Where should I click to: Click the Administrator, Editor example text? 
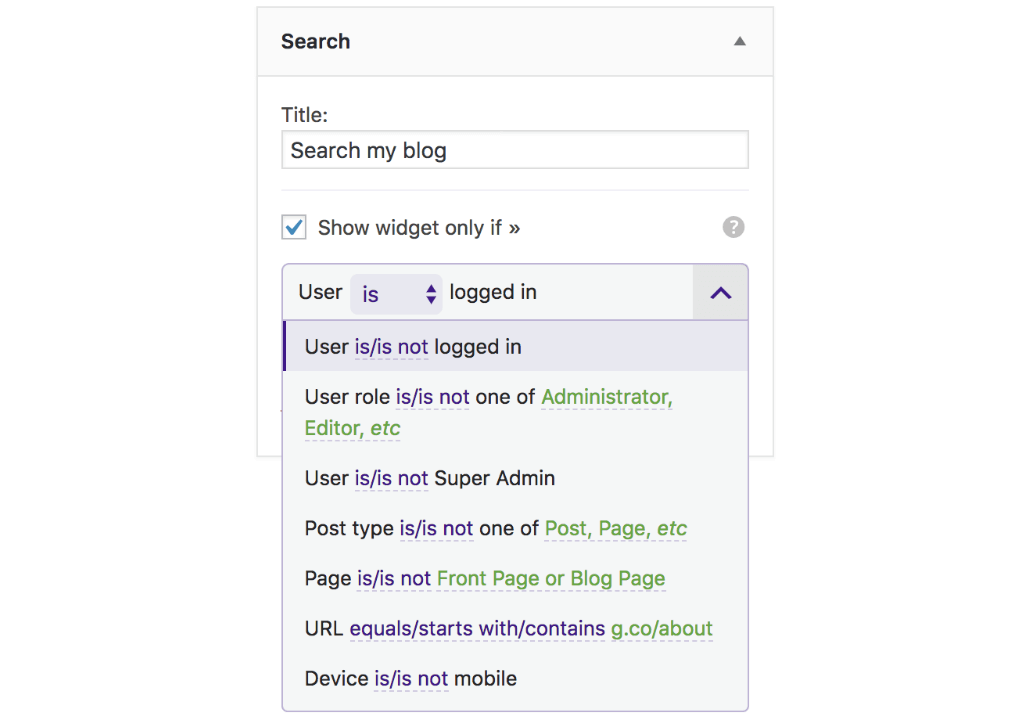pyautogui.click(x=488, y=412)
